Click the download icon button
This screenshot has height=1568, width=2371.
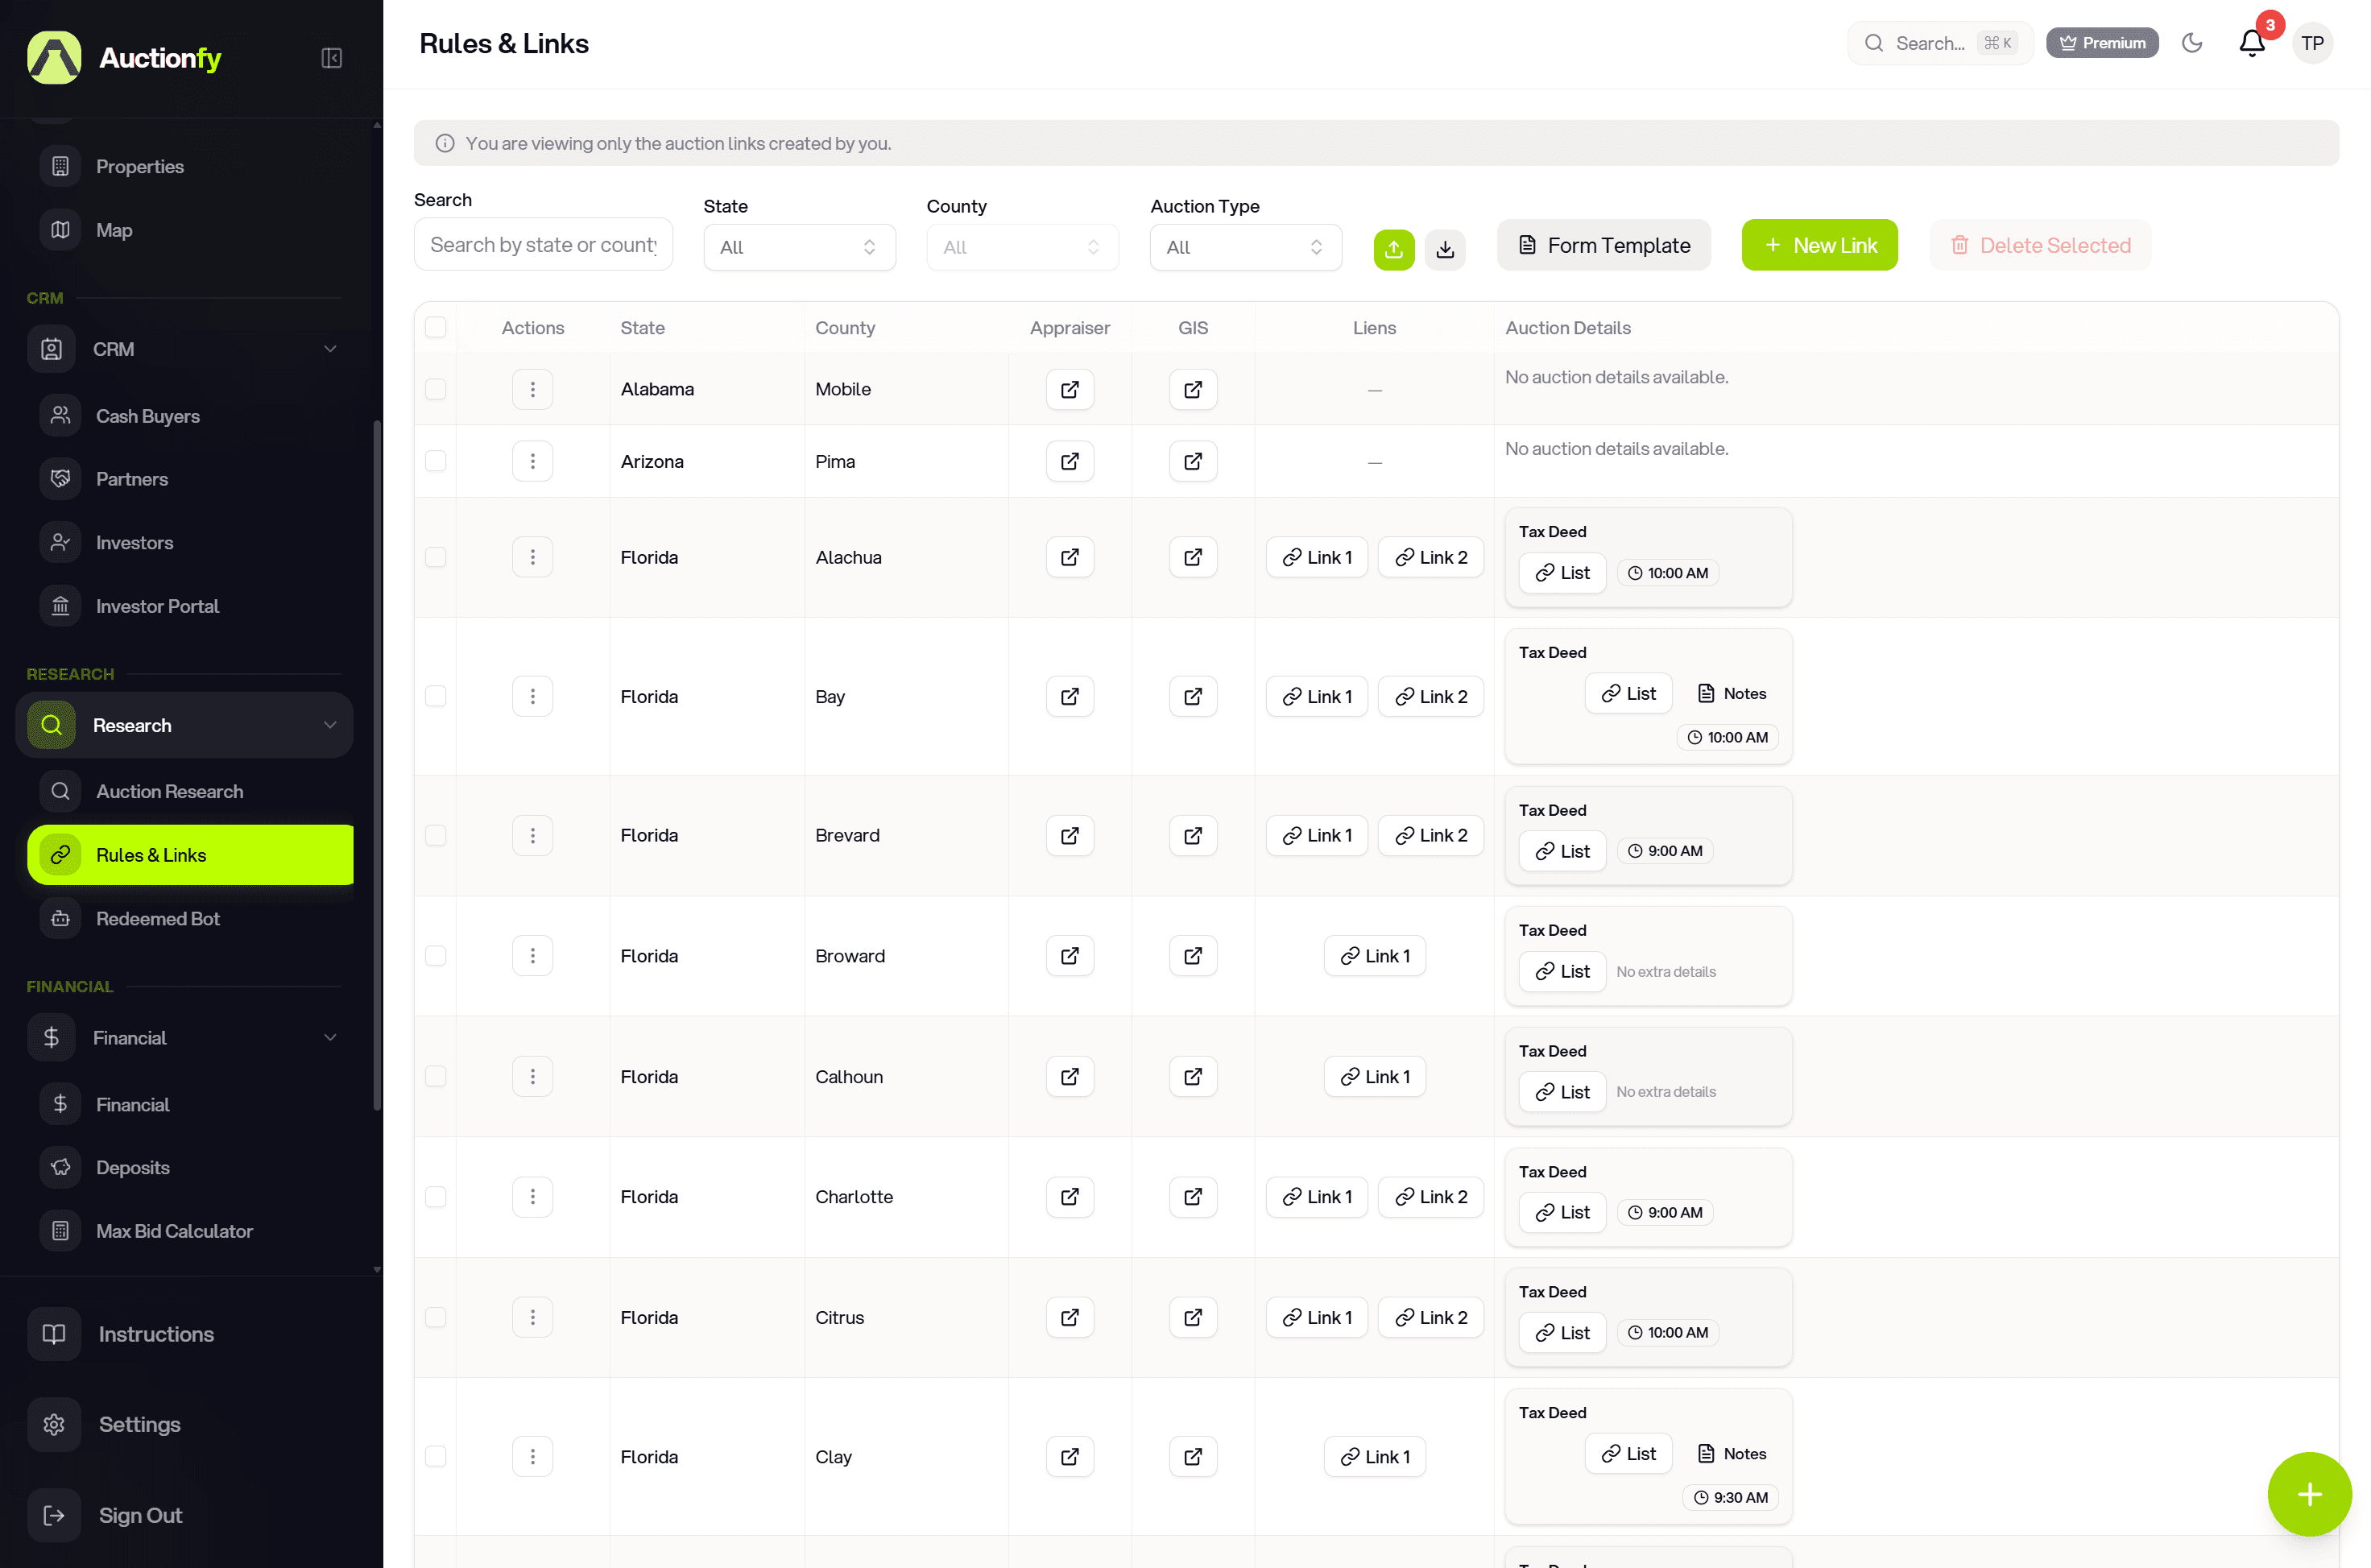pos(1444,248)
